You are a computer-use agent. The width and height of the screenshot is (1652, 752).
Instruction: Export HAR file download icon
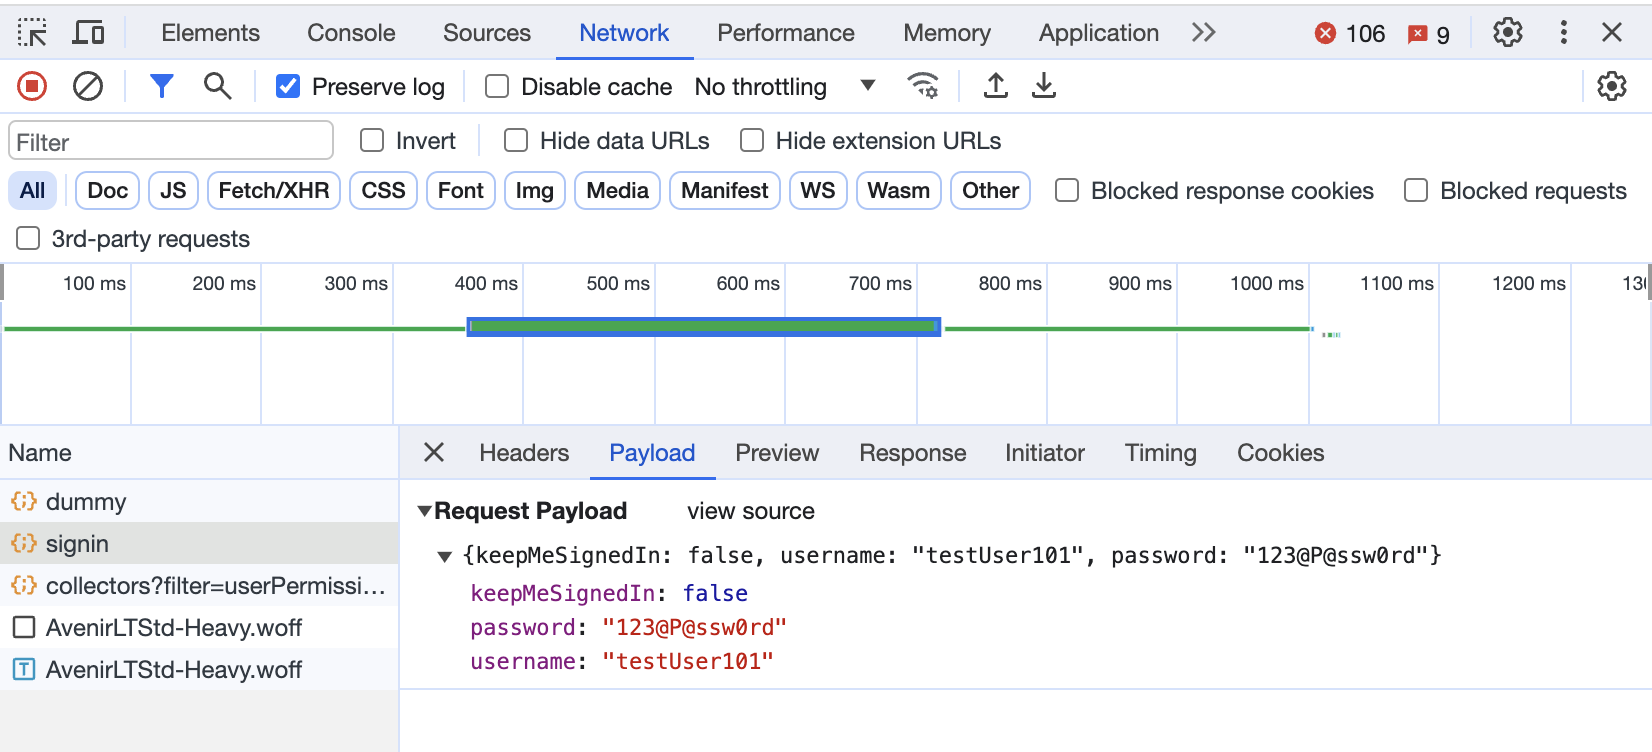coord(1044,86)
